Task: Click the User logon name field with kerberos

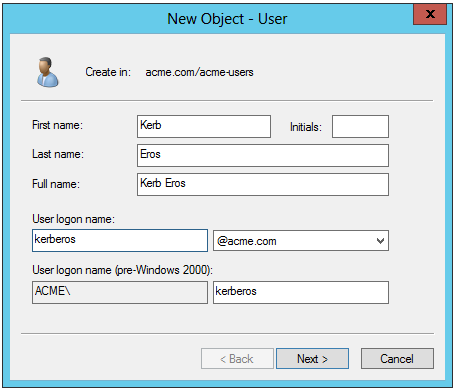Action: (120, 240)
